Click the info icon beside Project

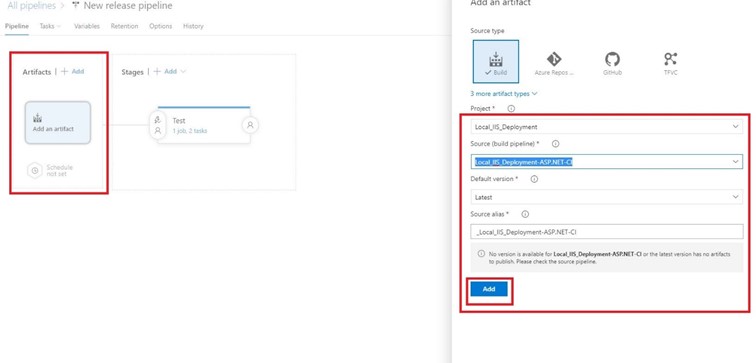point(511,108)
